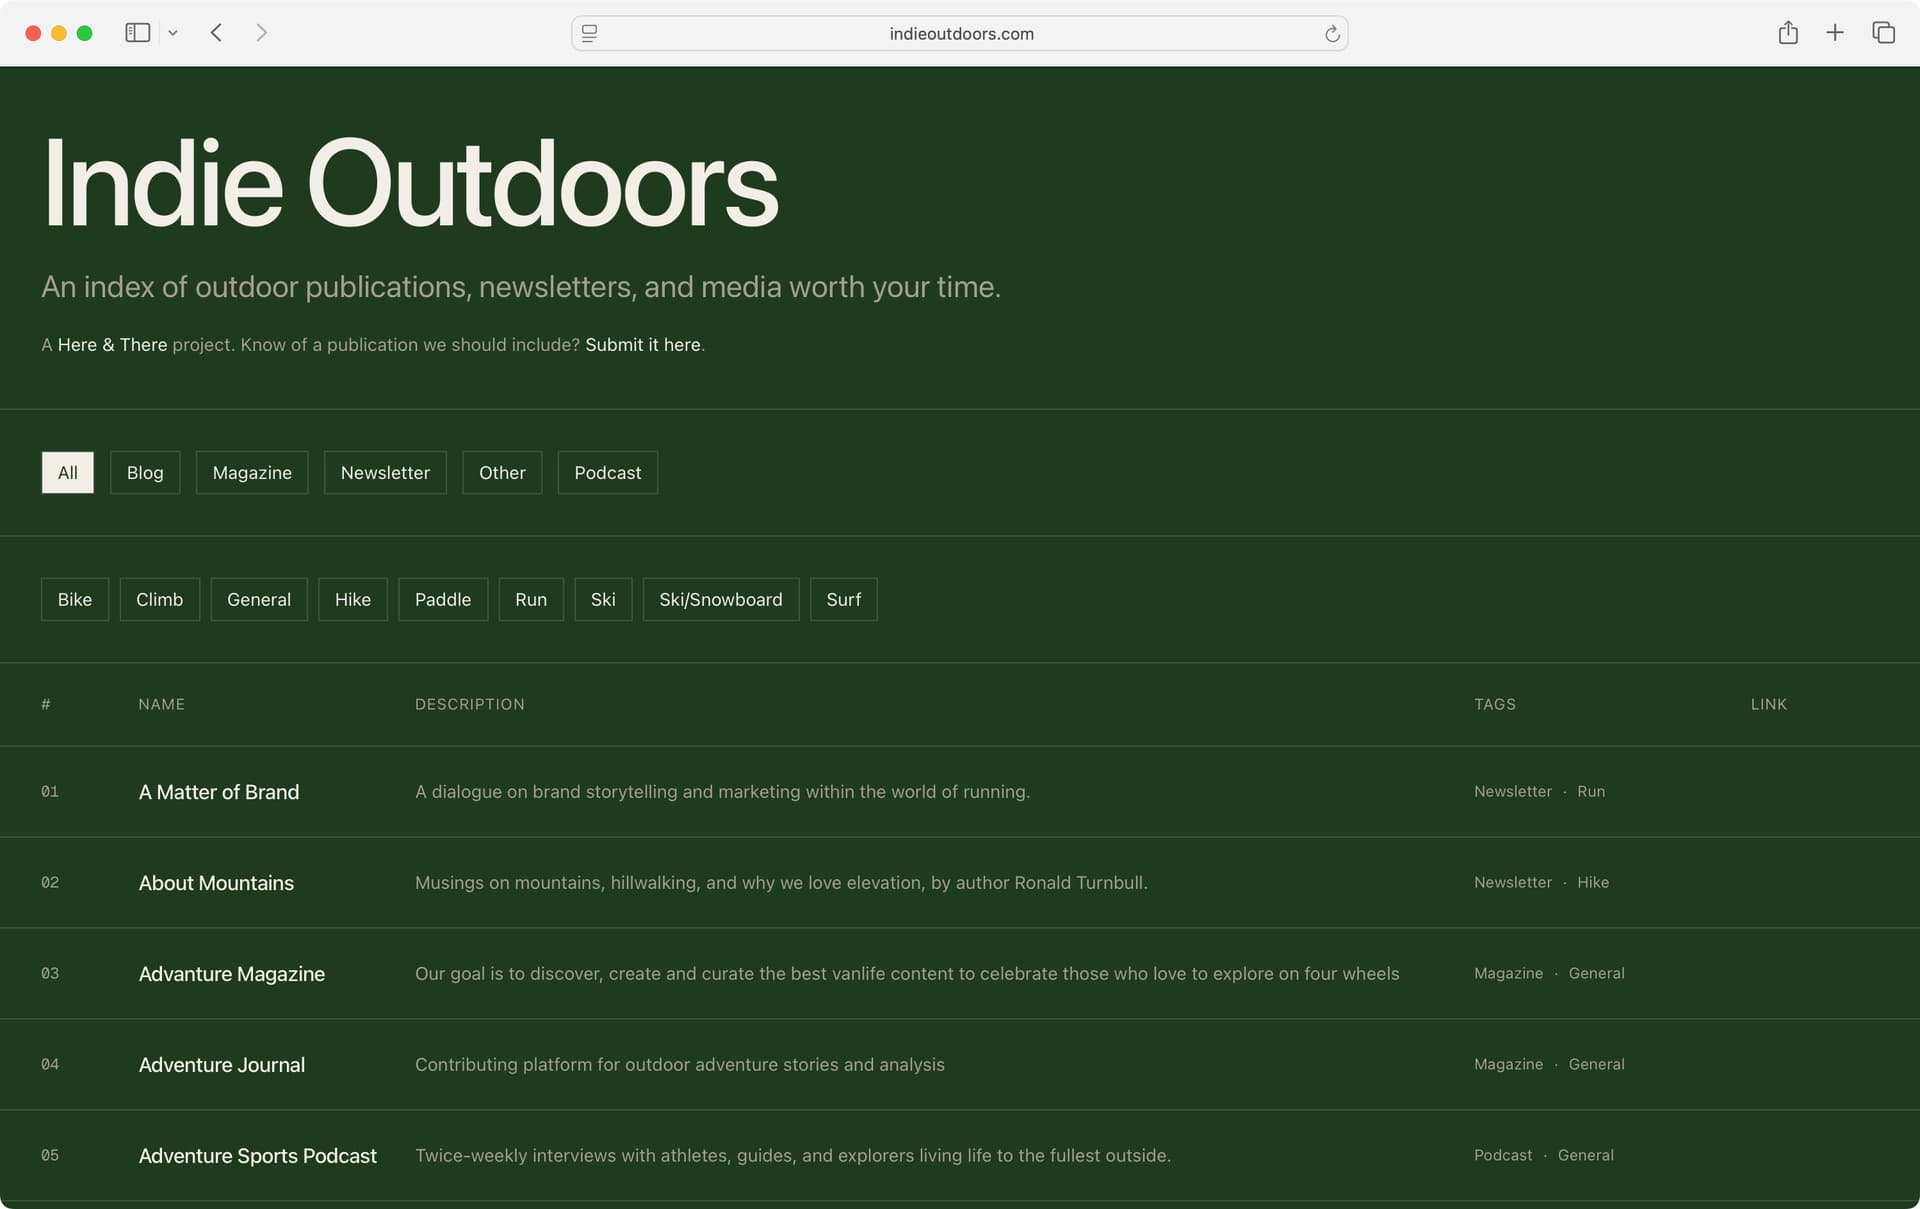Switch to the Blog filter
Viewport: 1920px width, 1209px height.
point(144,472)
